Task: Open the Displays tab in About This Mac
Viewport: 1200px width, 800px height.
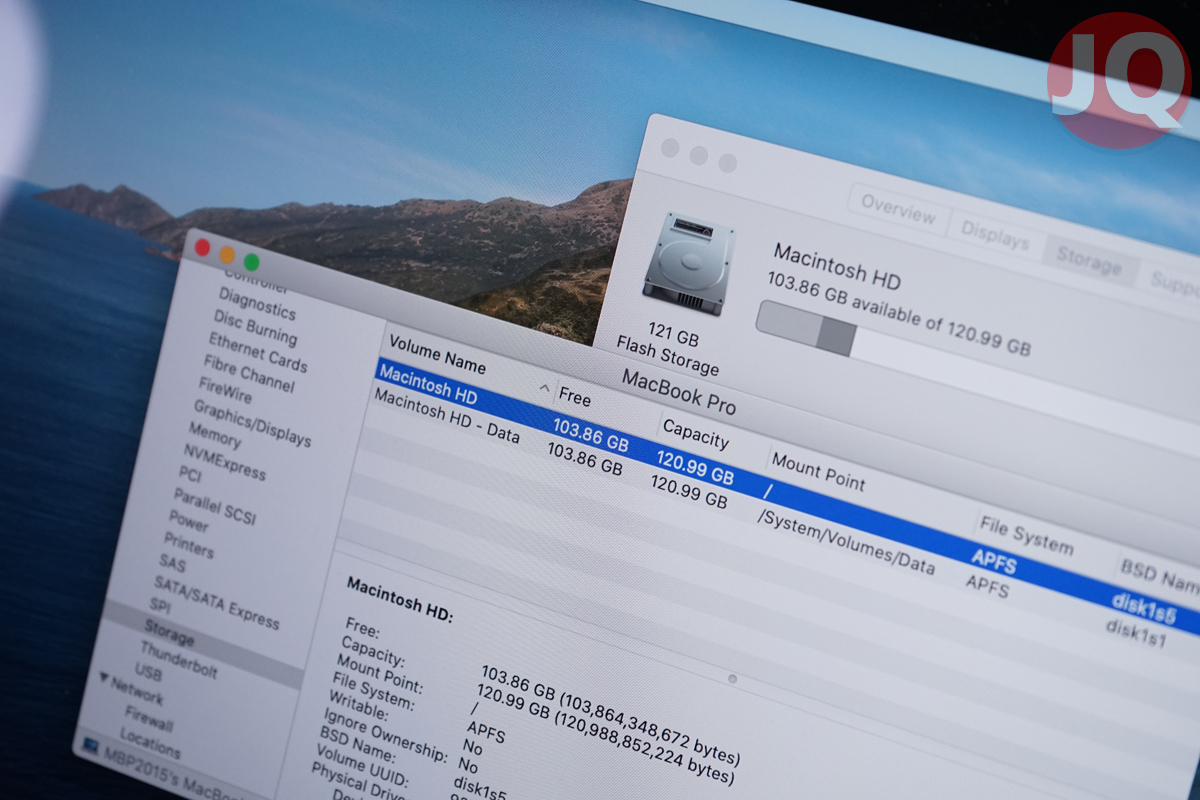Action: pos(995,237)
